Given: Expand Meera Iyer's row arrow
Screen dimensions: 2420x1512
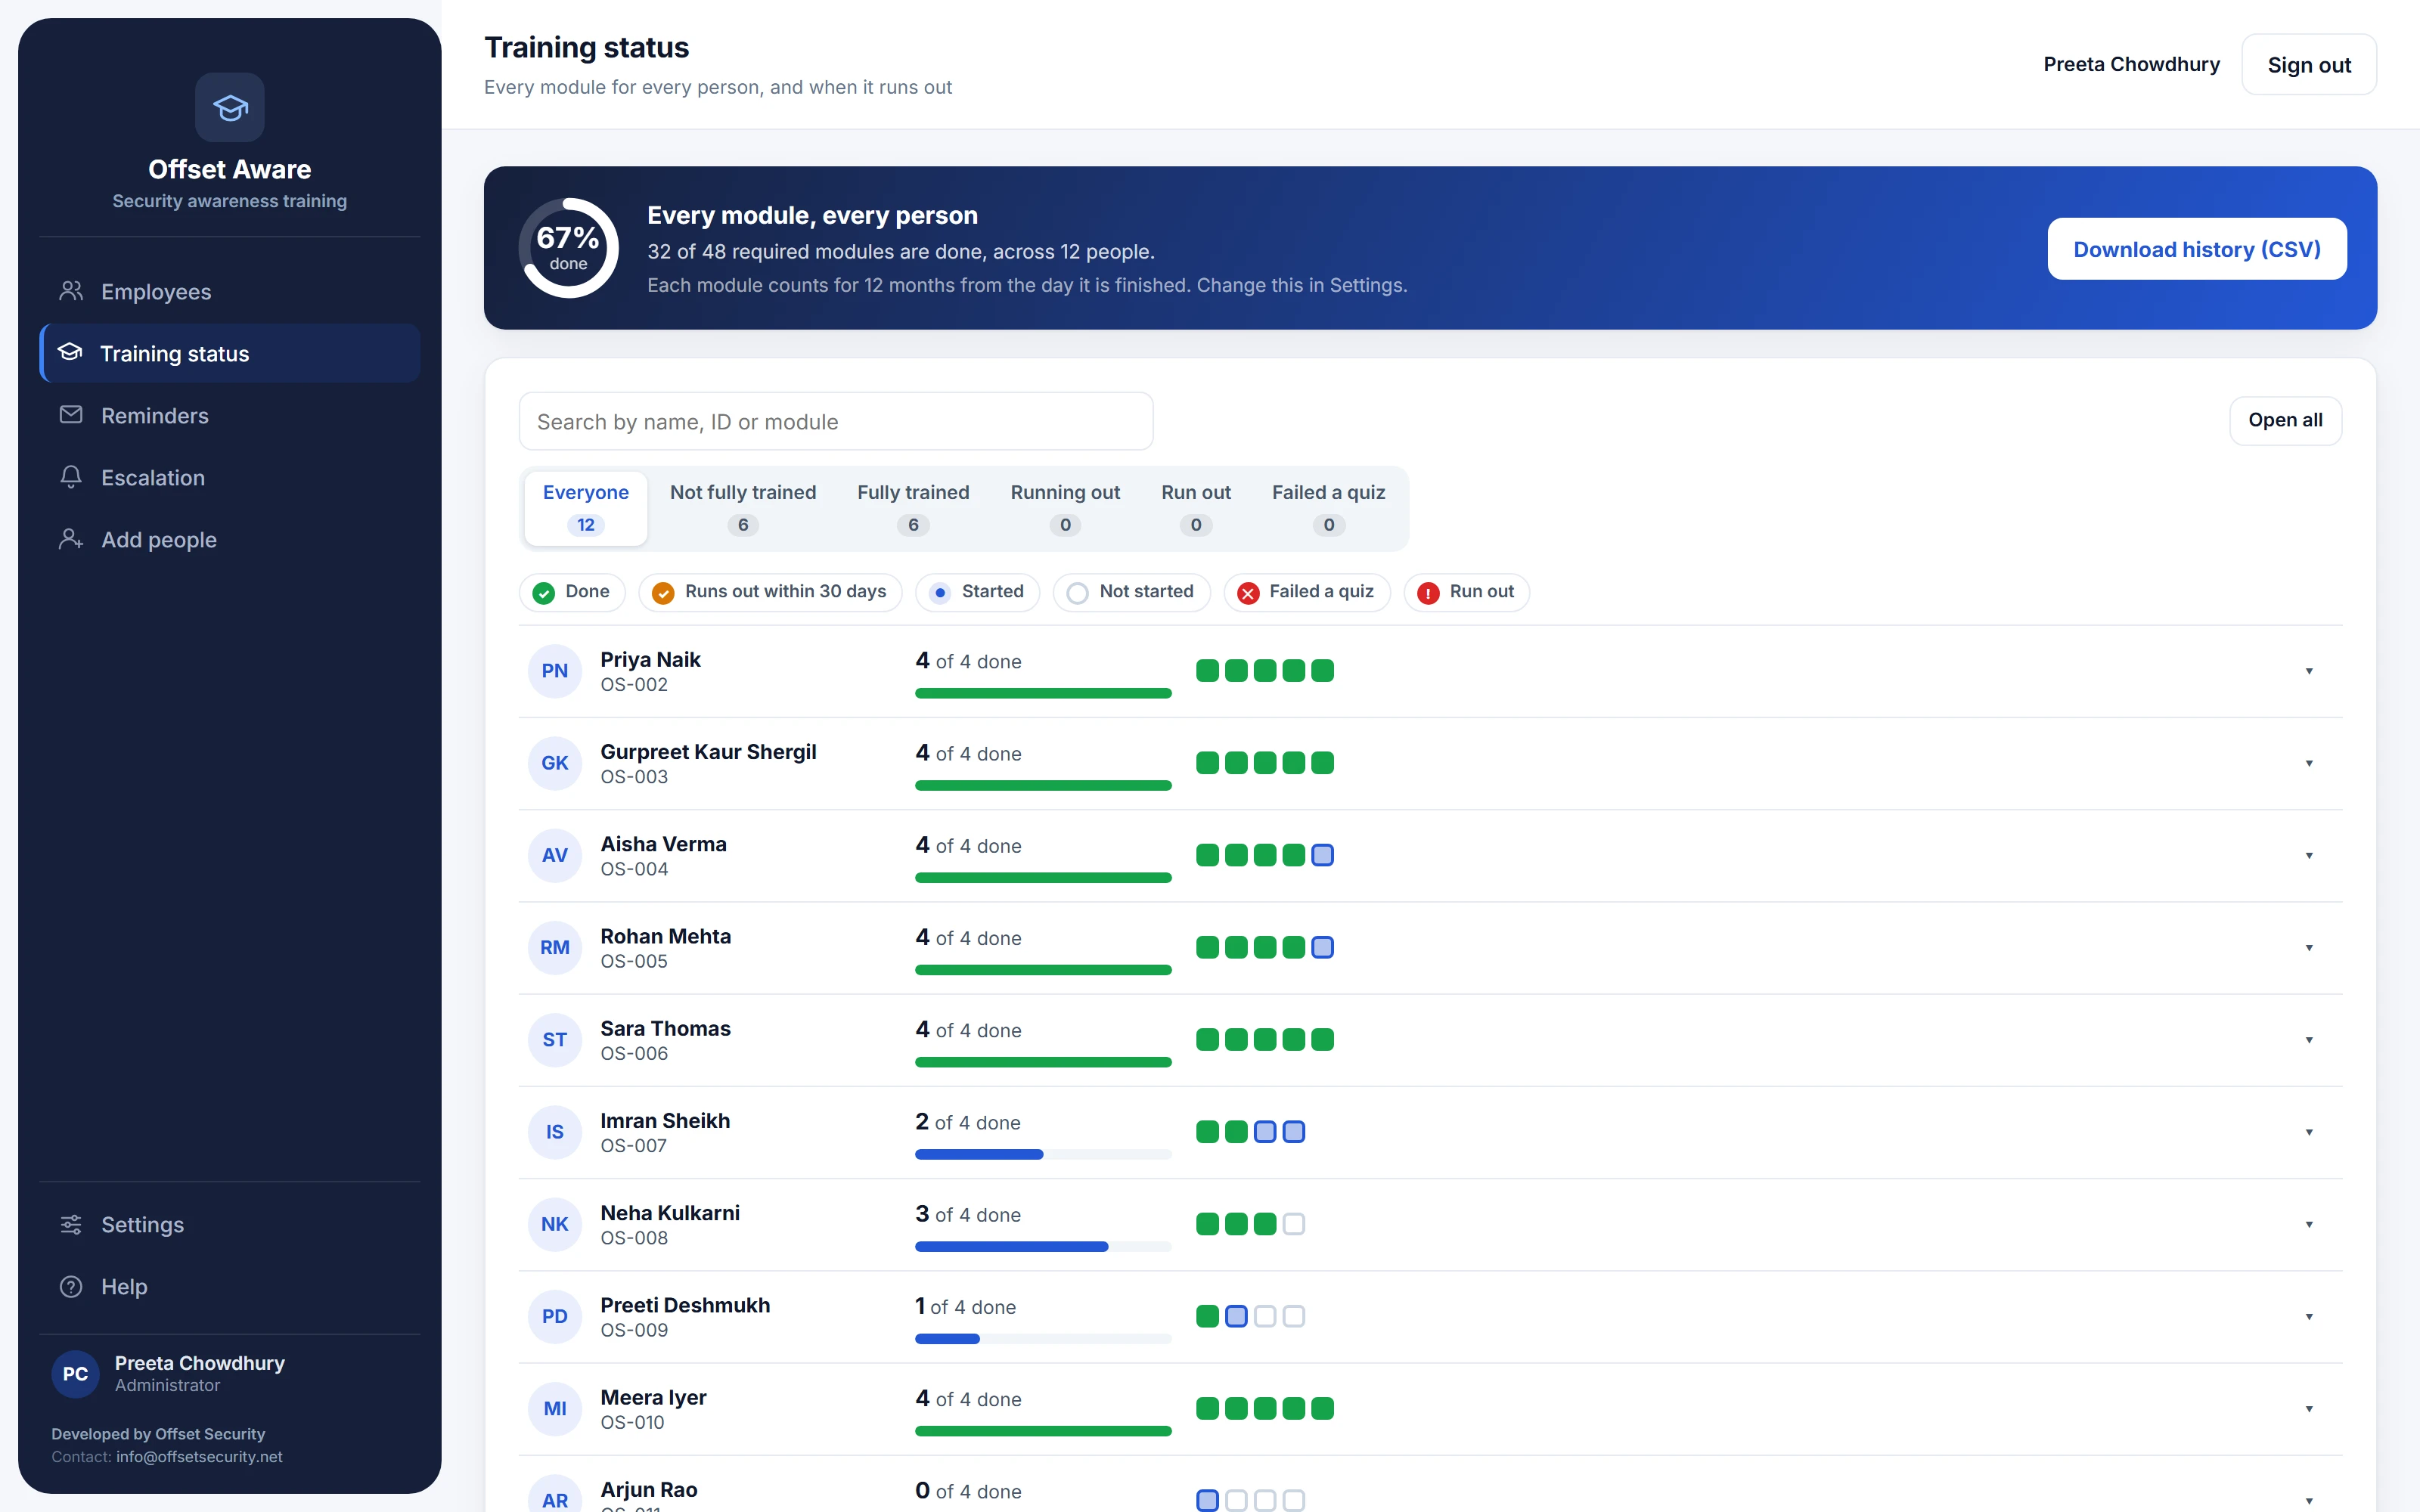Looking at the screenshot, I should click(x=2309, y=1408).
